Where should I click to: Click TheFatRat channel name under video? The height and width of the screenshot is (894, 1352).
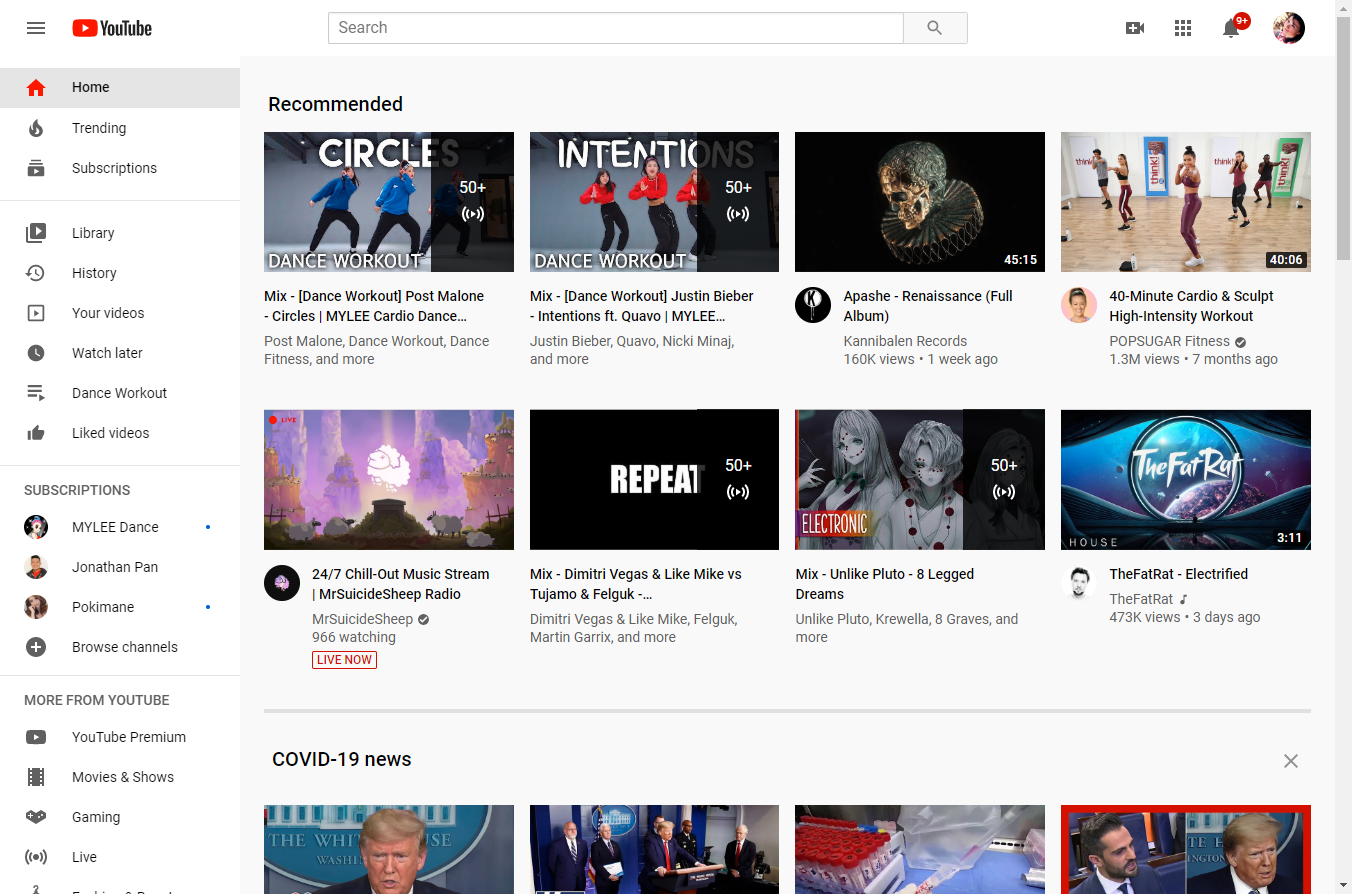(x=1141, y=599)
